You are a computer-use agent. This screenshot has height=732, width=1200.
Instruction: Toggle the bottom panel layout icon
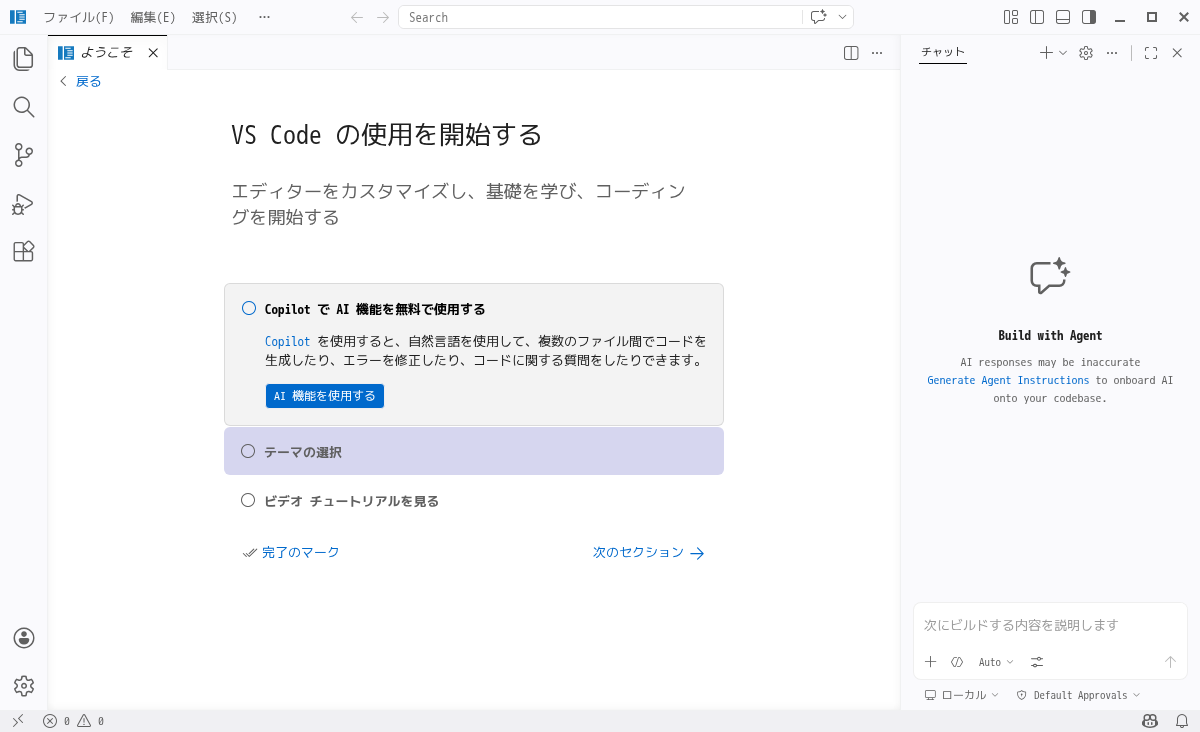(1063, 17)
